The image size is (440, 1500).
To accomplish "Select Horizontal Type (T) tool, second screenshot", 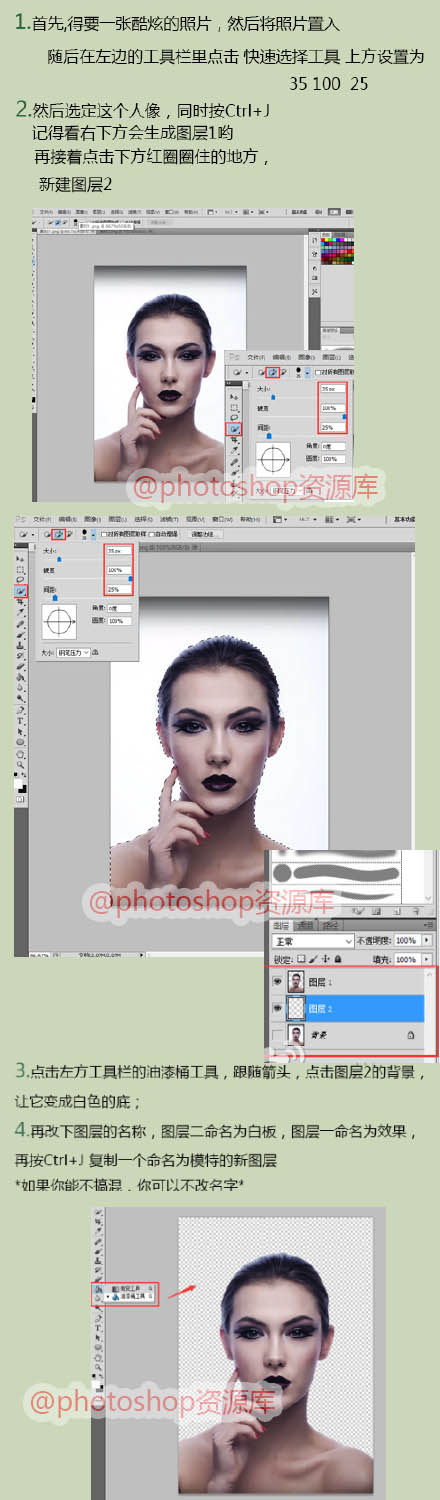I will (x=20, y=721).
